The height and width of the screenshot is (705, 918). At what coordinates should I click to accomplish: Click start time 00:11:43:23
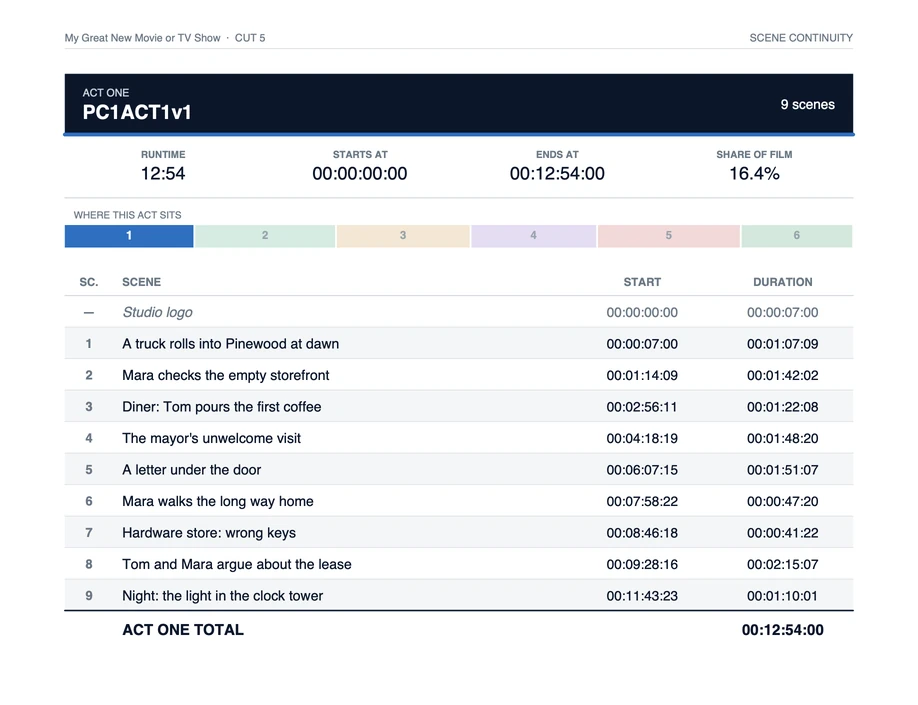(x=642, y=596)
